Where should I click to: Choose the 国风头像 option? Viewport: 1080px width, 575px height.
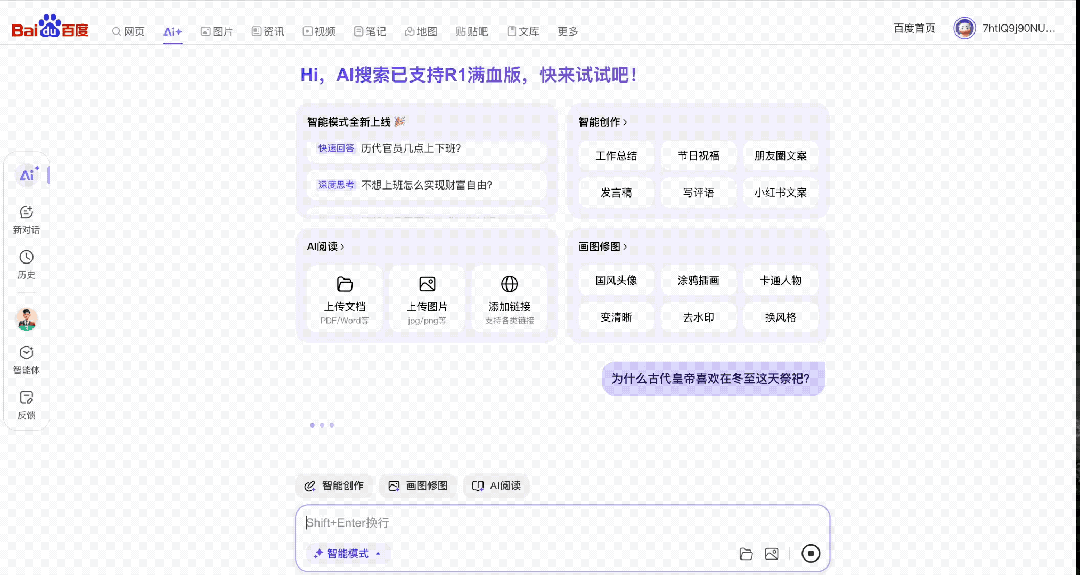(x=616, y=280)
